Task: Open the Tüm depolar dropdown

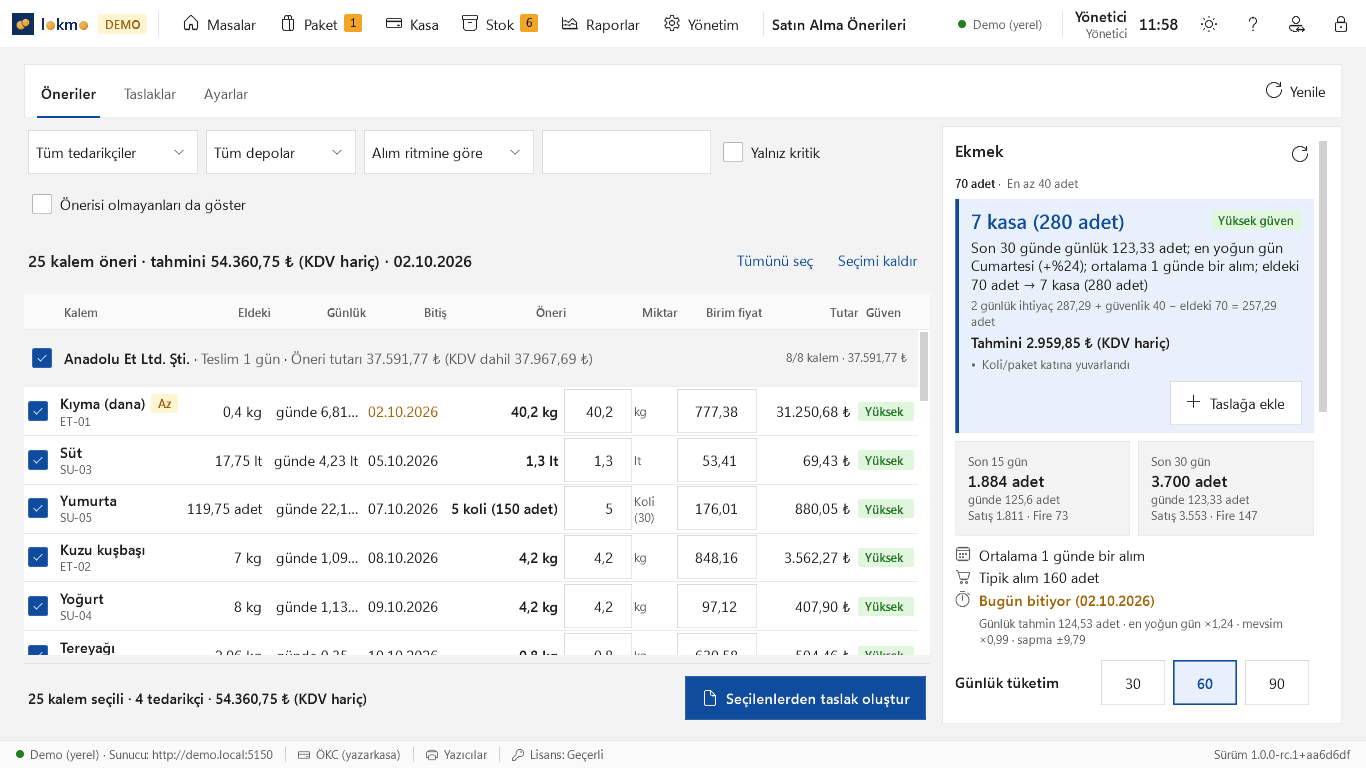Action: (281, 152)
